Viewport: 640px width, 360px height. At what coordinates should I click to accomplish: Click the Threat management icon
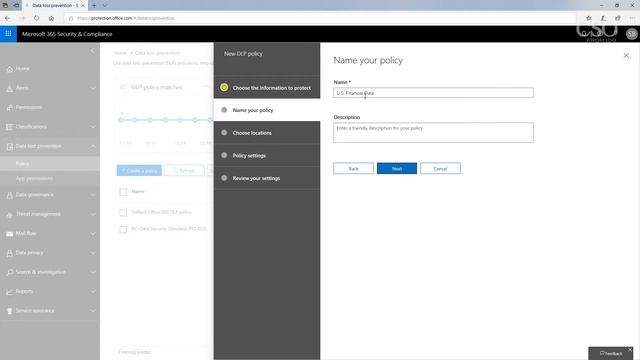pos(10,214)
